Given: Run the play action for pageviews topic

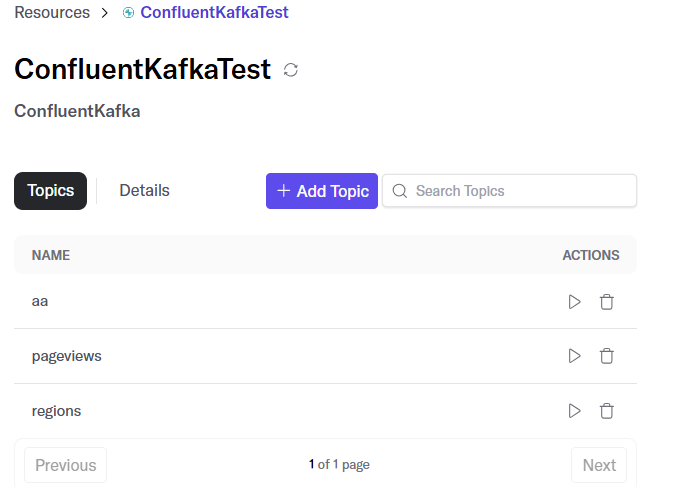Looking at the screenshot, I should click(x=574, y=356).
